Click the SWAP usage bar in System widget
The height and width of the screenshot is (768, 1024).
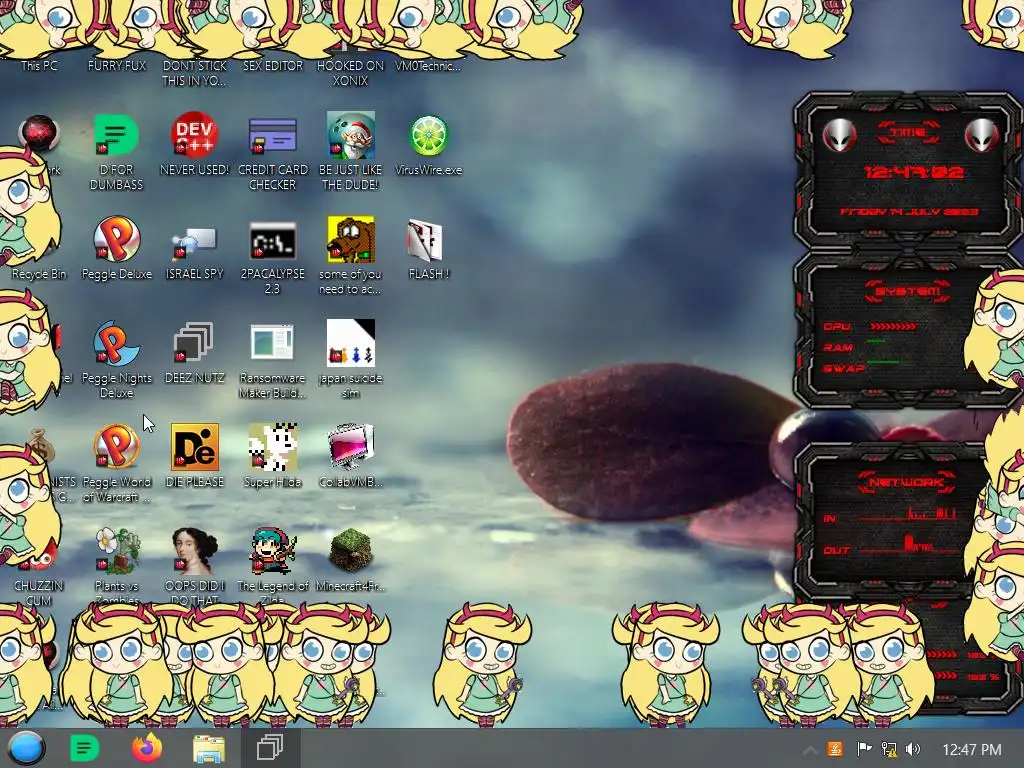pos(883,362)
